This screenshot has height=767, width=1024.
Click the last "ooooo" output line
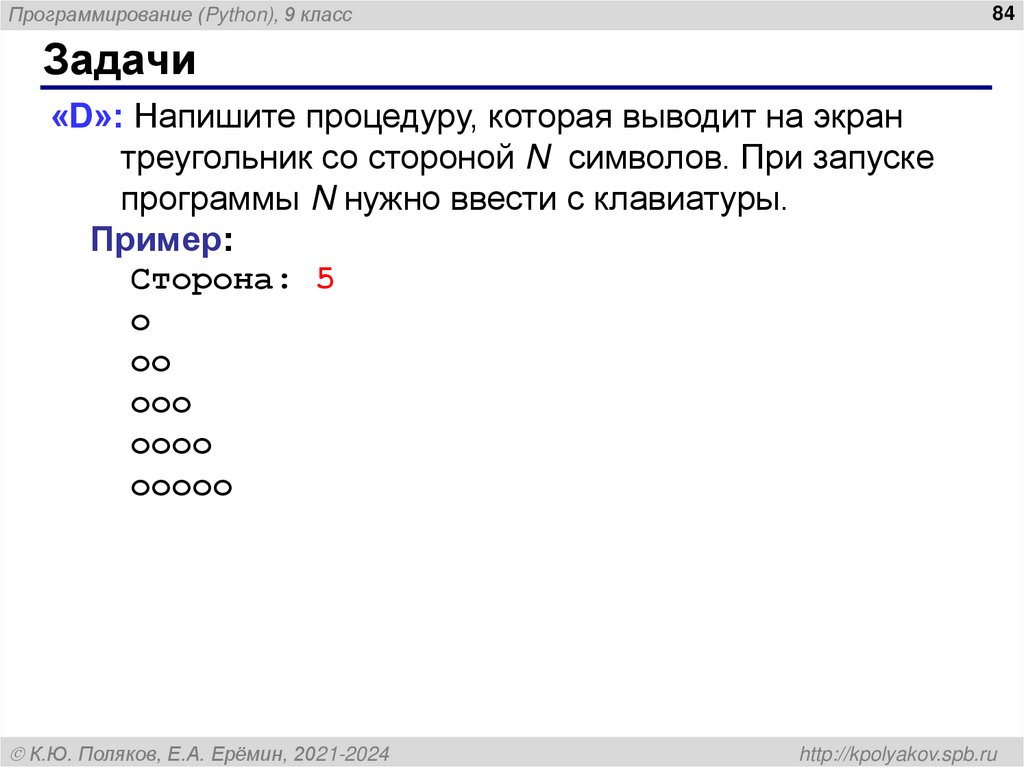pyautogui.click(x=180, y=485)
